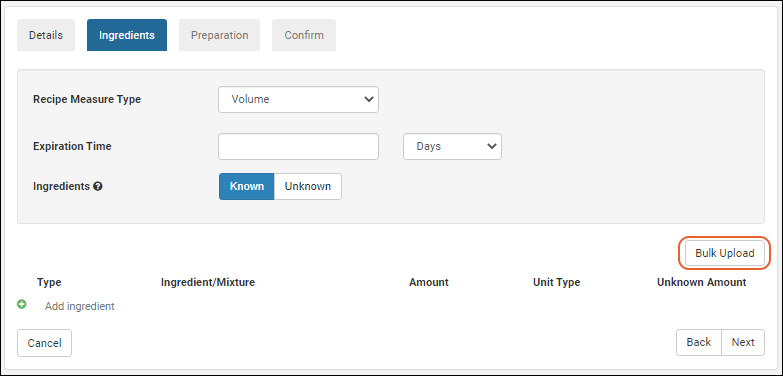
Task: Expand the Days unit dropdown
Action: (x=452, y=146)
